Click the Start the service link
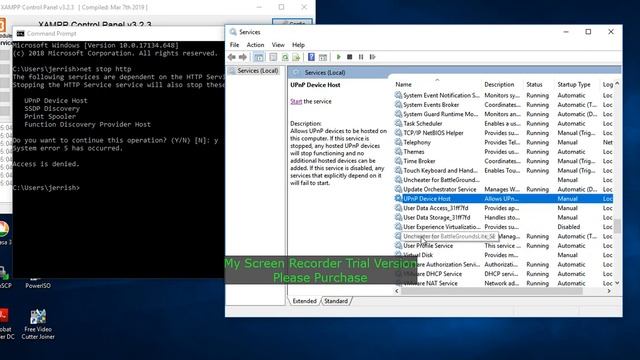 tap(296, 102)
